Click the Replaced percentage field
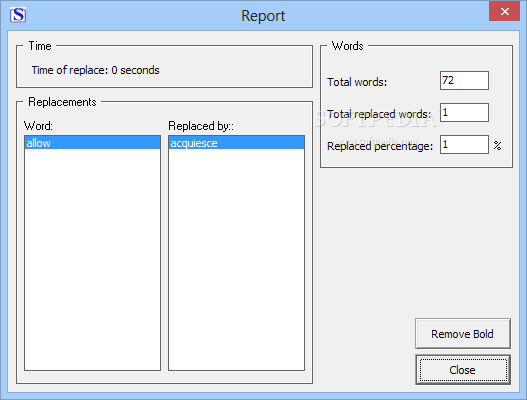The image size is (527, 400). tap(464, 145)
